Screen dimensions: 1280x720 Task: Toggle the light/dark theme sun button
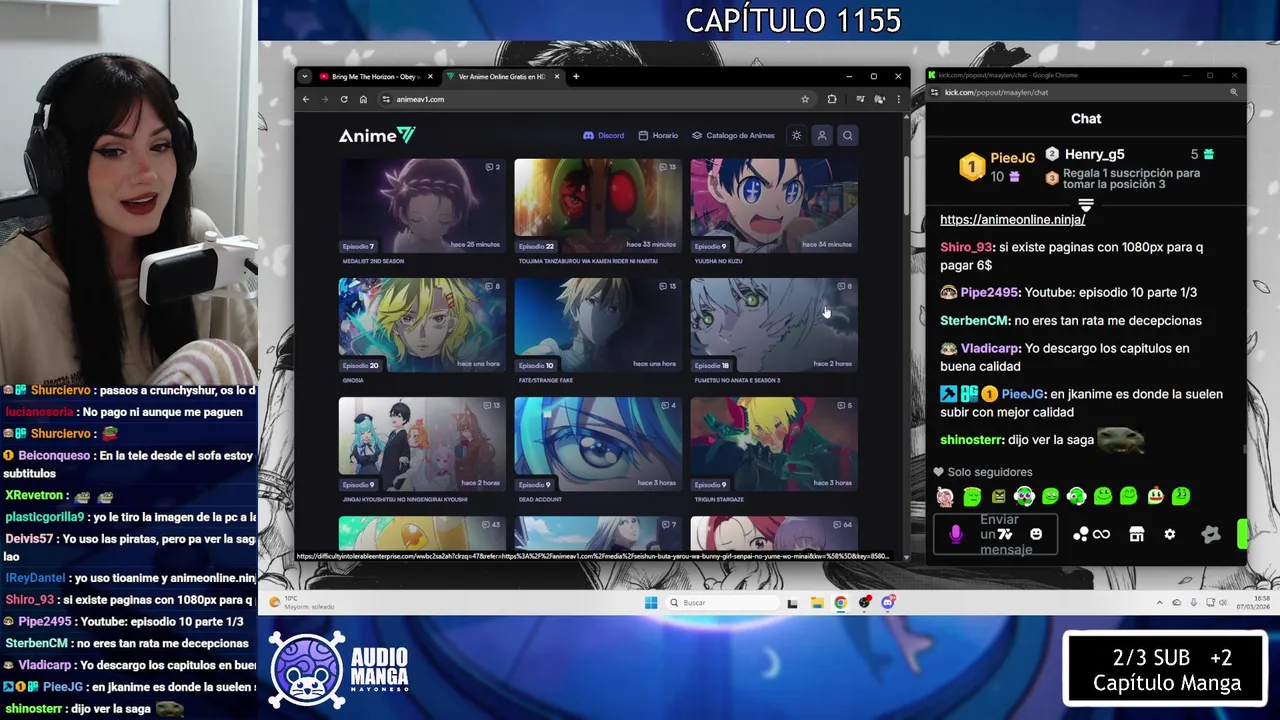(796, 136)
